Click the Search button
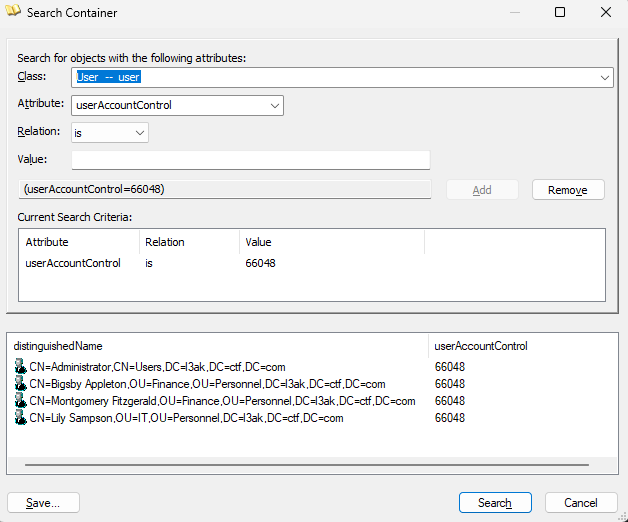Viewport: 628px width, 522px height. tap(494, 502)
